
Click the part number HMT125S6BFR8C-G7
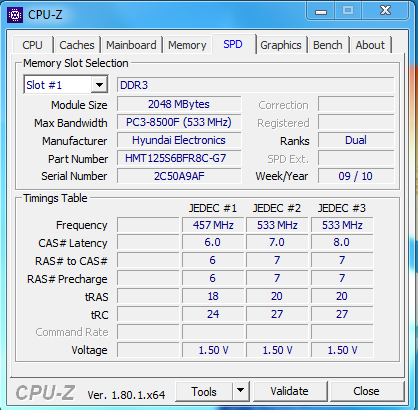(x=179, y=158)
